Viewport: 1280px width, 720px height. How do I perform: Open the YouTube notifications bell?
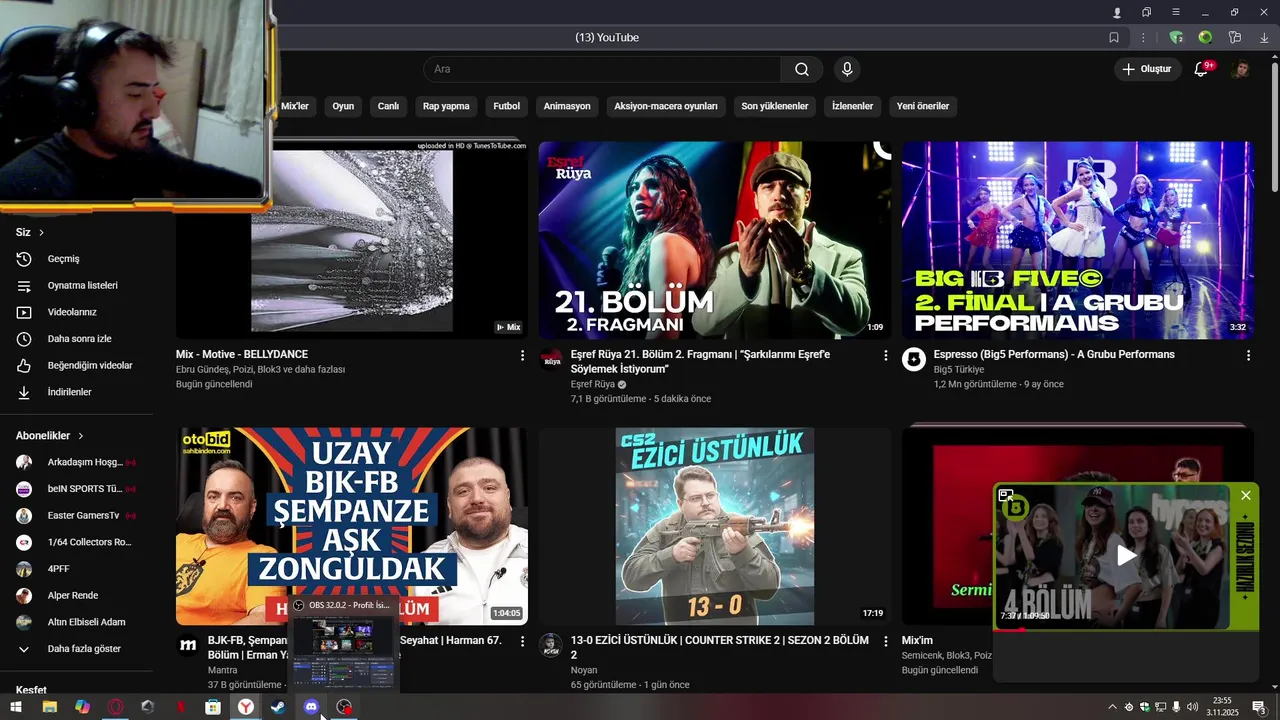(1201, 69)
